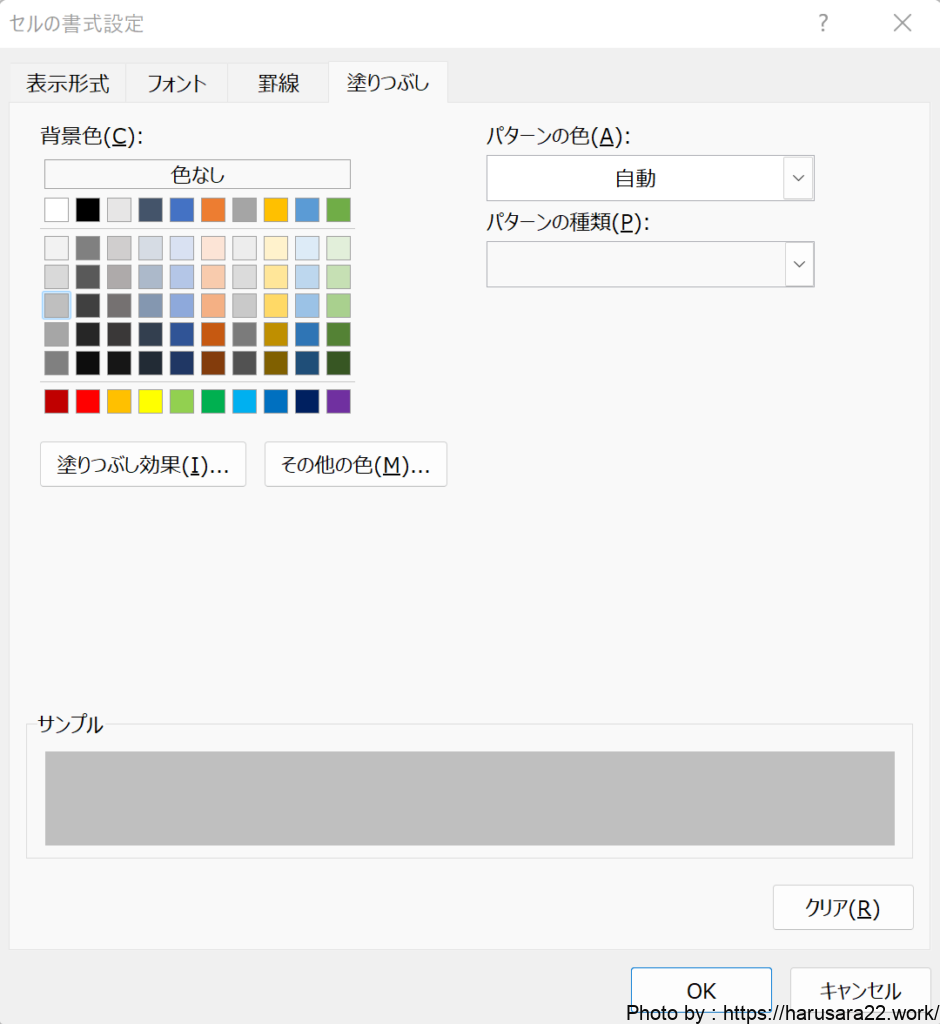Open the パターンの色 dropdown

[x=798, y=178]
